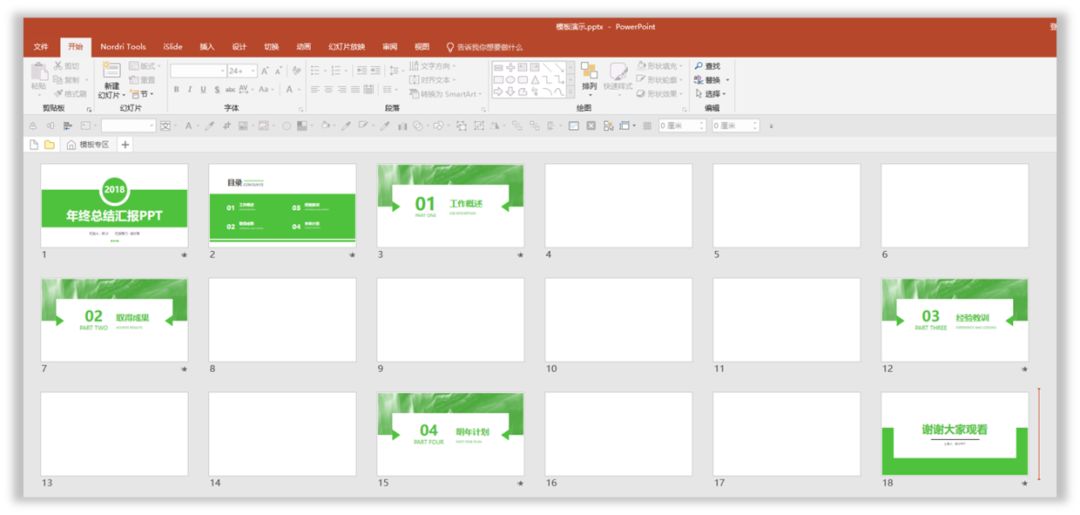Toggle text shadow (S) formatting

click(x=216, y=90)
